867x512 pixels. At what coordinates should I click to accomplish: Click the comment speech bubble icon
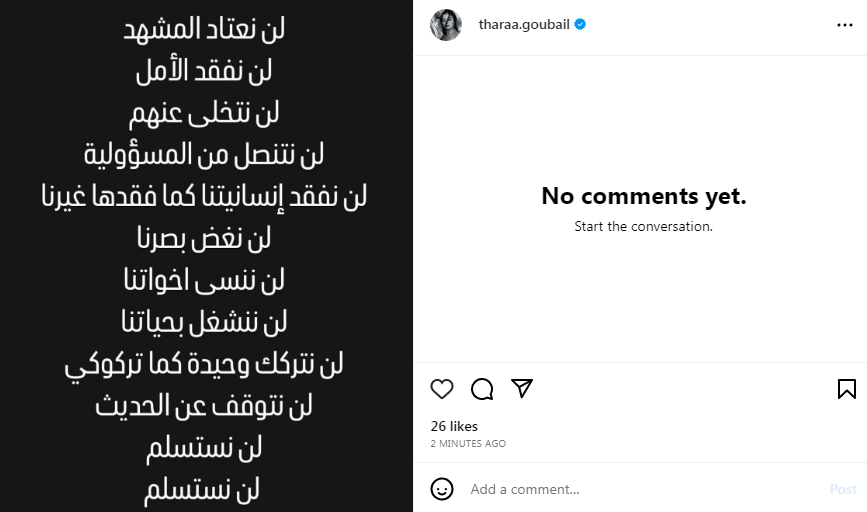point(482,389)
